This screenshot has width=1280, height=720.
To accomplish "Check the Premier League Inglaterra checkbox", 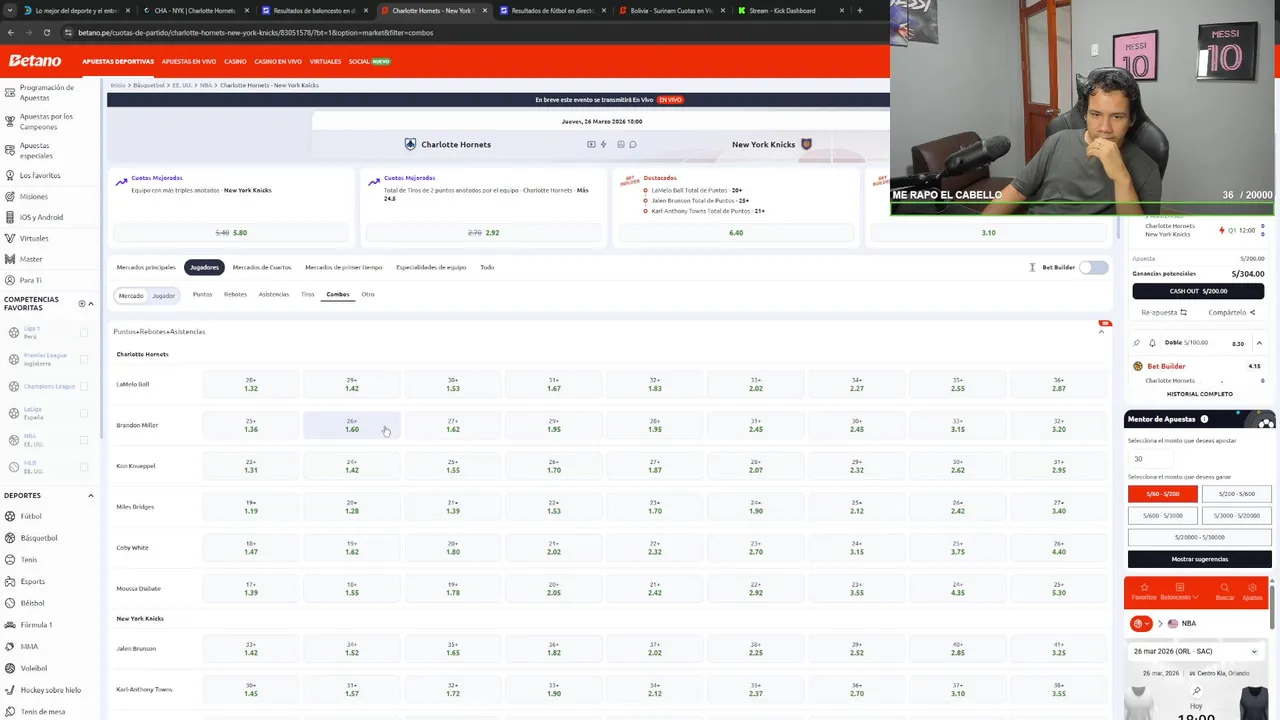I will 84,359.
